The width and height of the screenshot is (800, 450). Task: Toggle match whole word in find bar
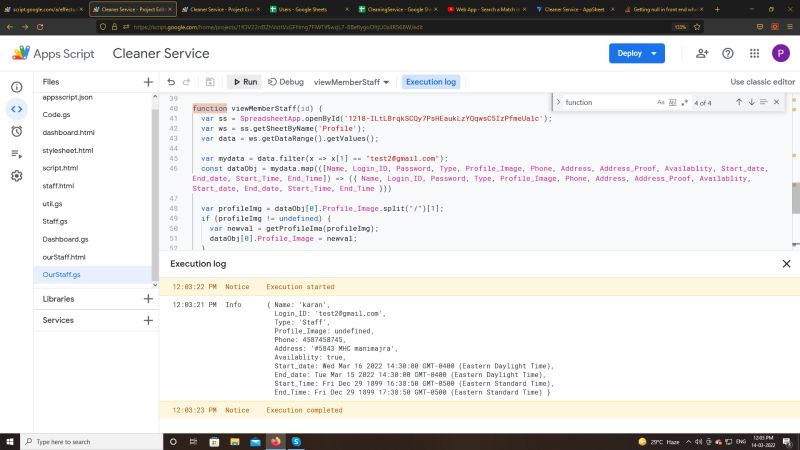tap(672, 103)
